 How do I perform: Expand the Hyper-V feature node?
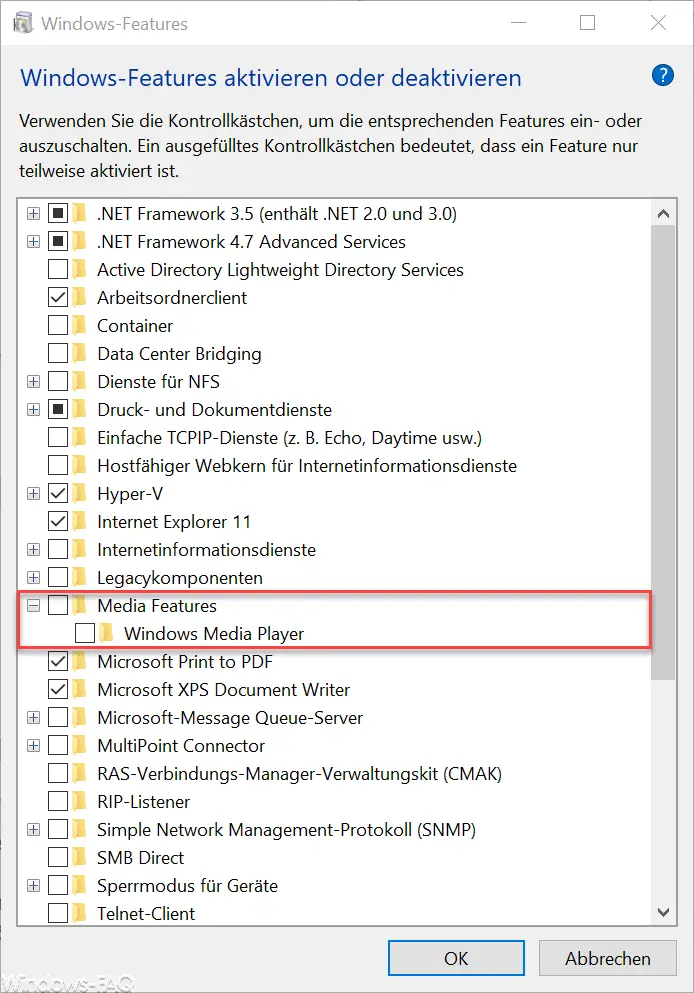(x=34, y=493)
